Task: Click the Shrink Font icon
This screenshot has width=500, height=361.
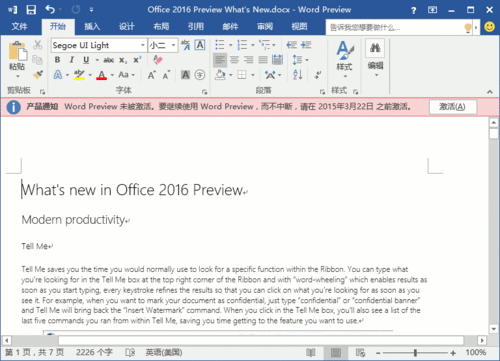Action: [x=166, y=75]
